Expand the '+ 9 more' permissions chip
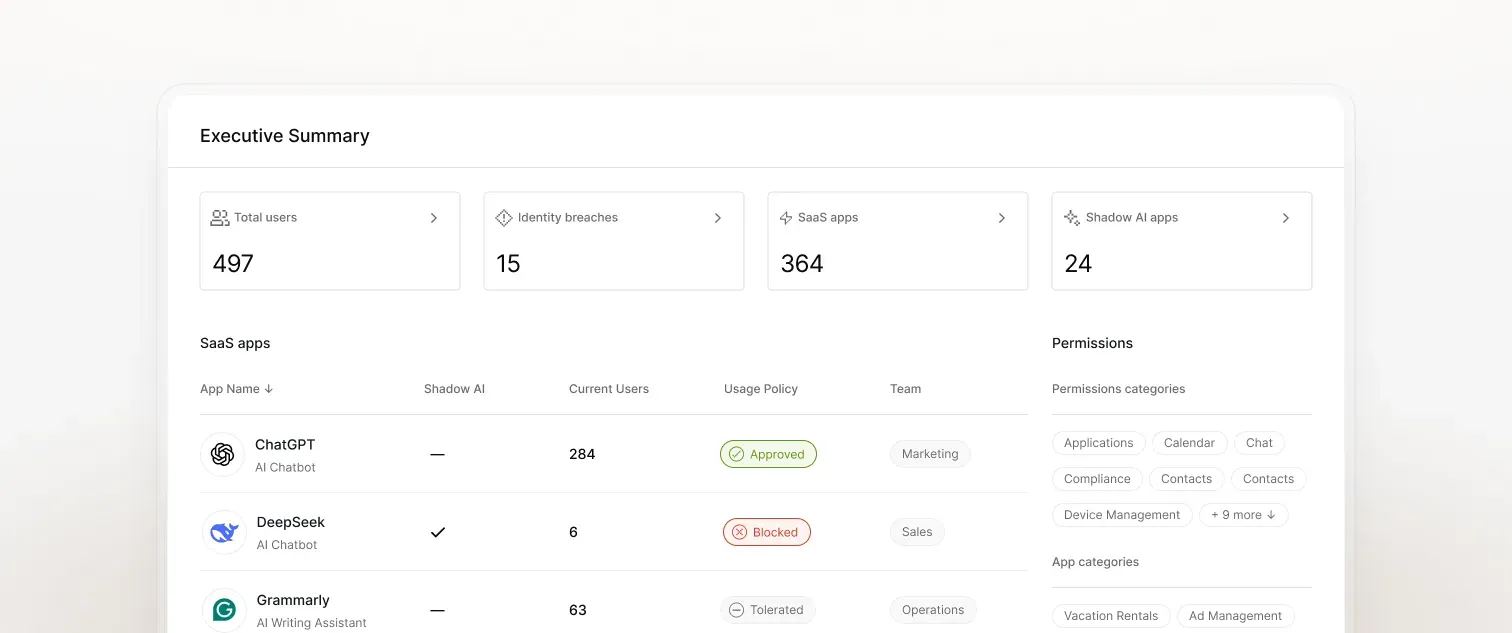The height and width of the screenshot is (633, 1512). (1244, 515)
